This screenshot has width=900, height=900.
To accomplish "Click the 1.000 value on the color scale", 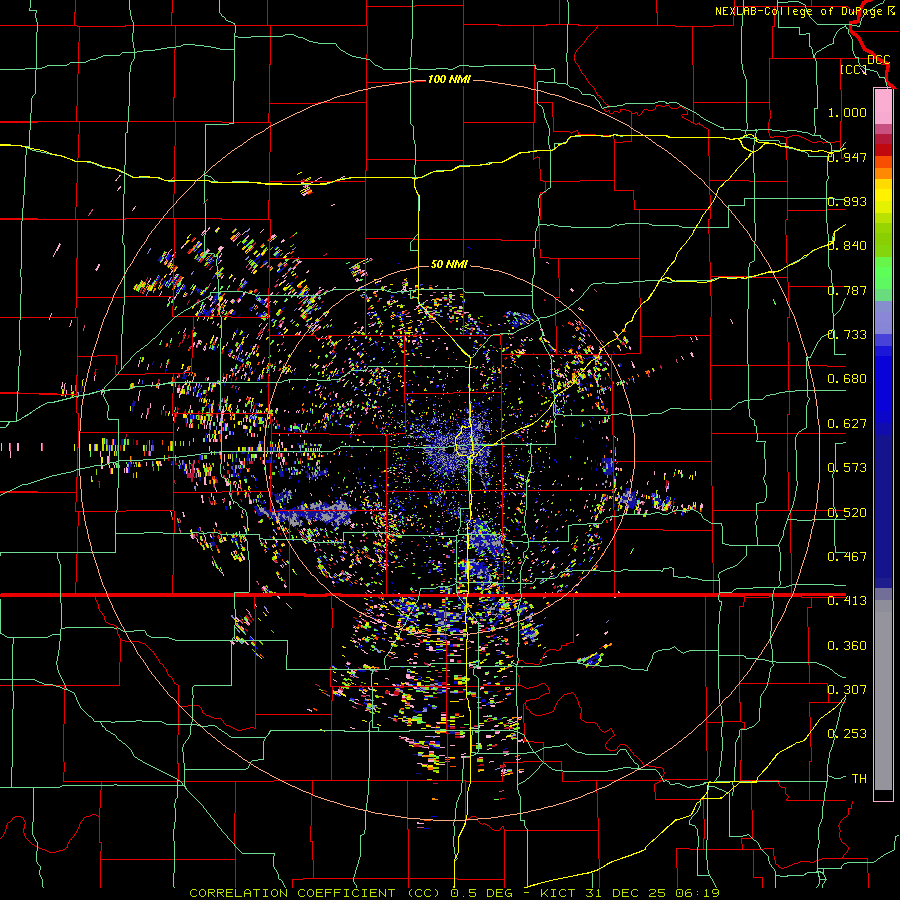I will click(847, 112).
